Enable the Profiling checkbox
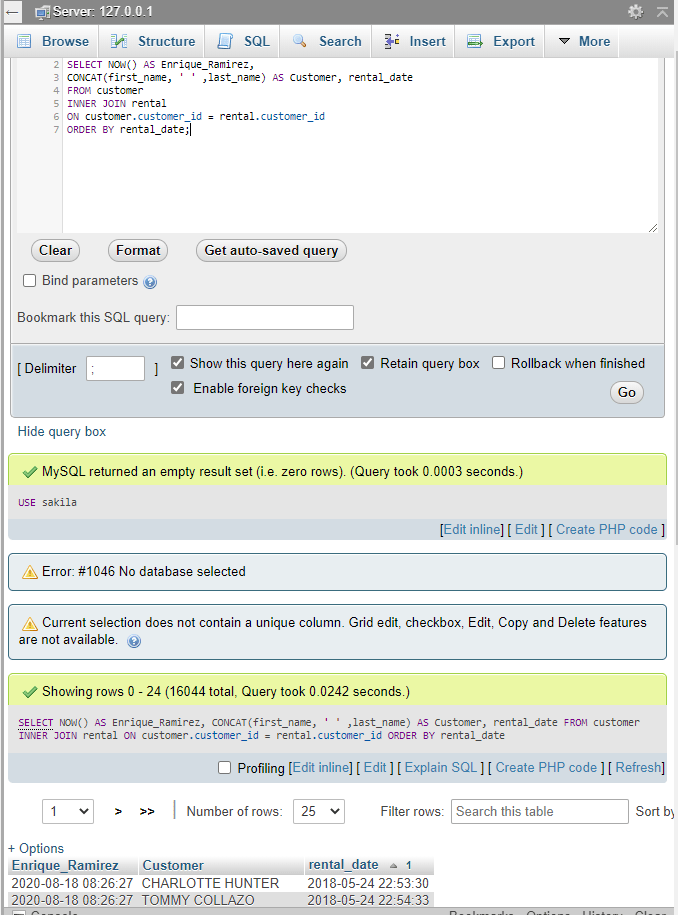This screenshot has width=678, height=915. pos(224,767)
